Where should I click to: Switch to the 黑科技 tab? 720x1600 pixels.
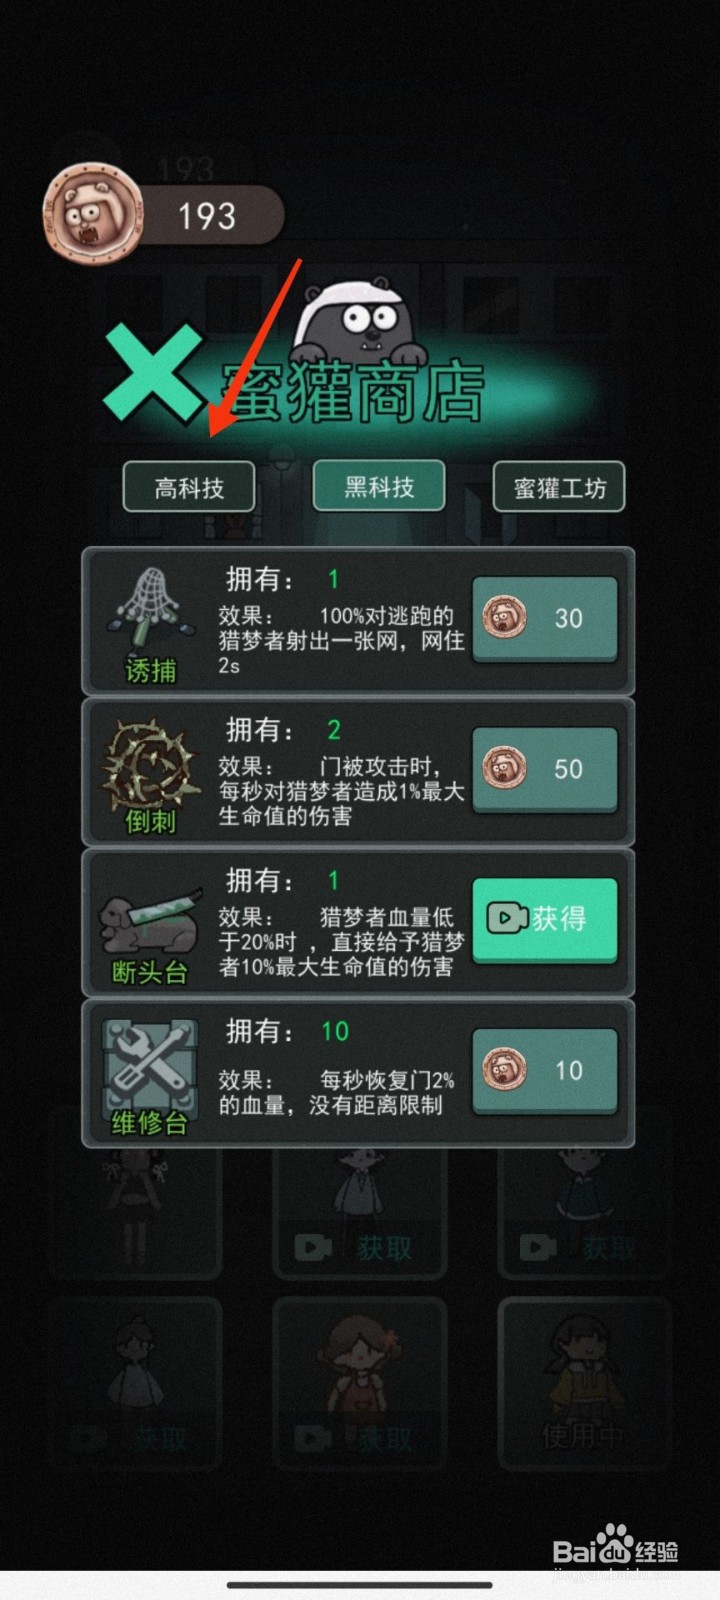tap(379, 487)
